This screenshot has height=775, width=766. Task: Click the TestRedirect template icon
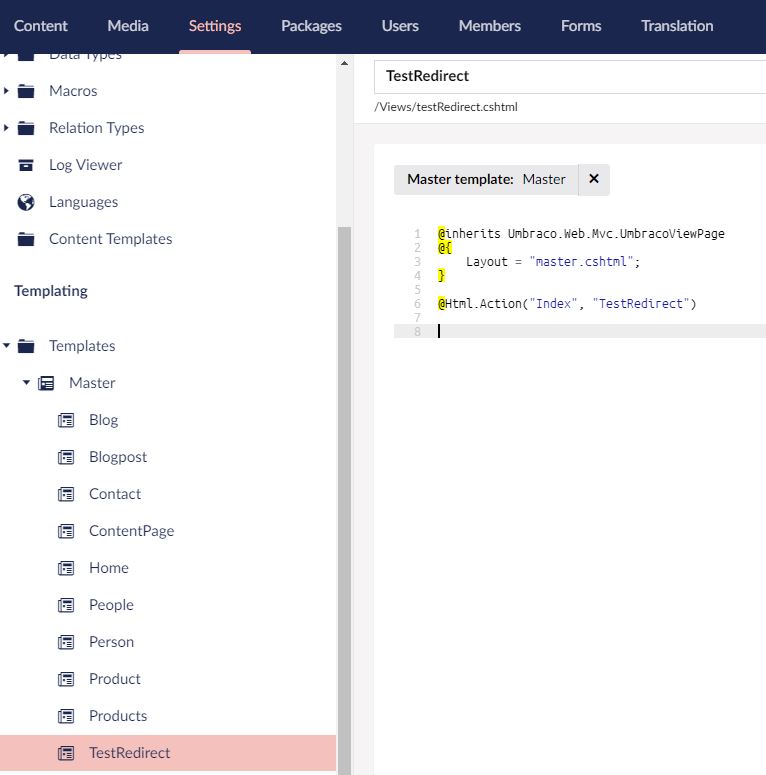point(66,753)
